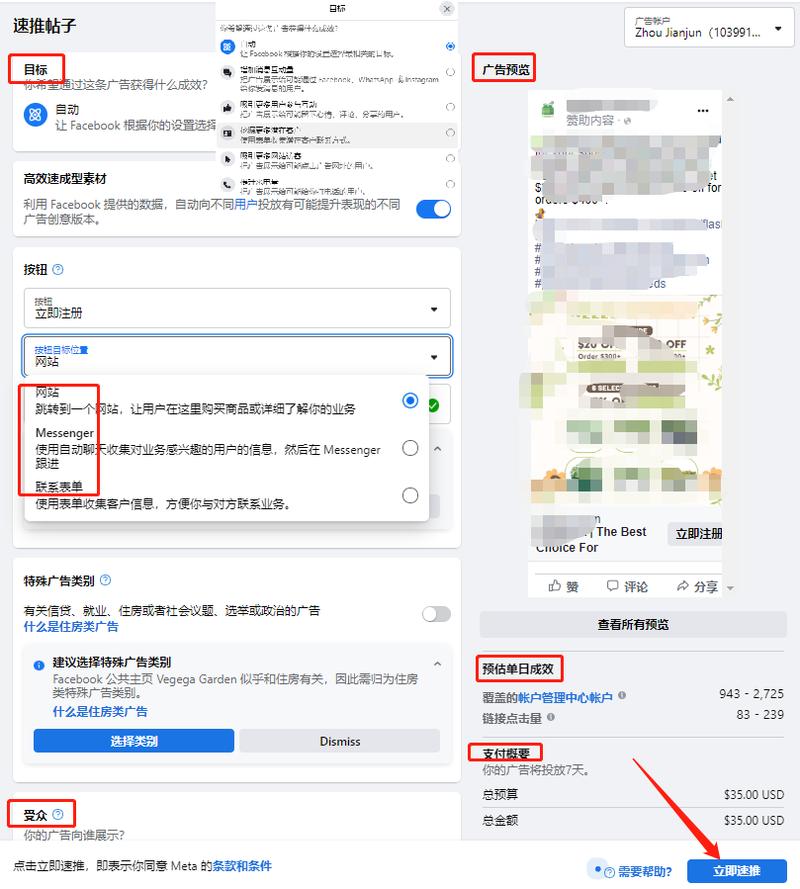Viewport: 800px width, 889px height.
Task: Click the 943 - 2,725 reach estimate
Action: click(751, 693)
